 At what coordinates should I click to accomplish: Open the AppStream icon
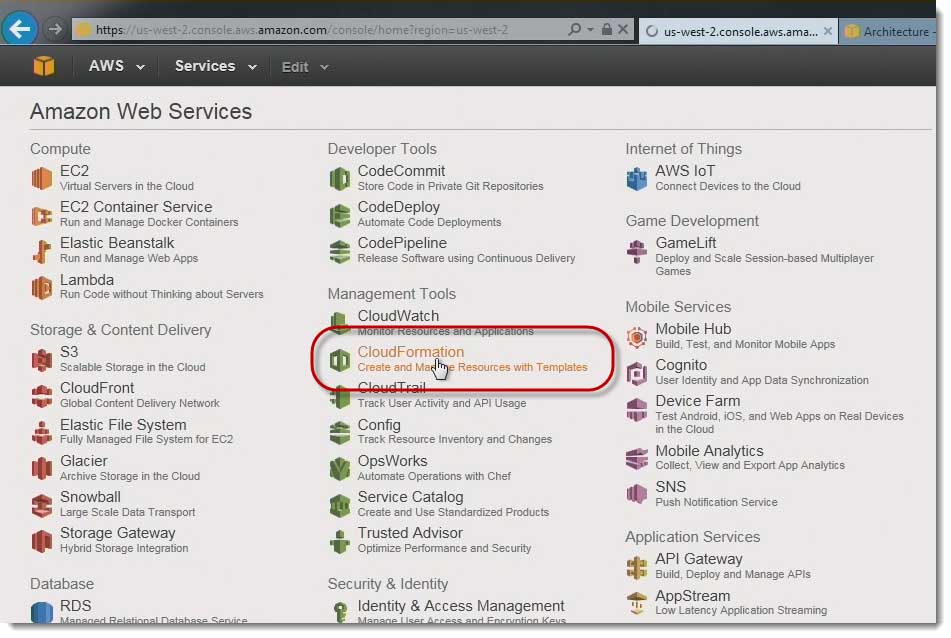(637, 603)
